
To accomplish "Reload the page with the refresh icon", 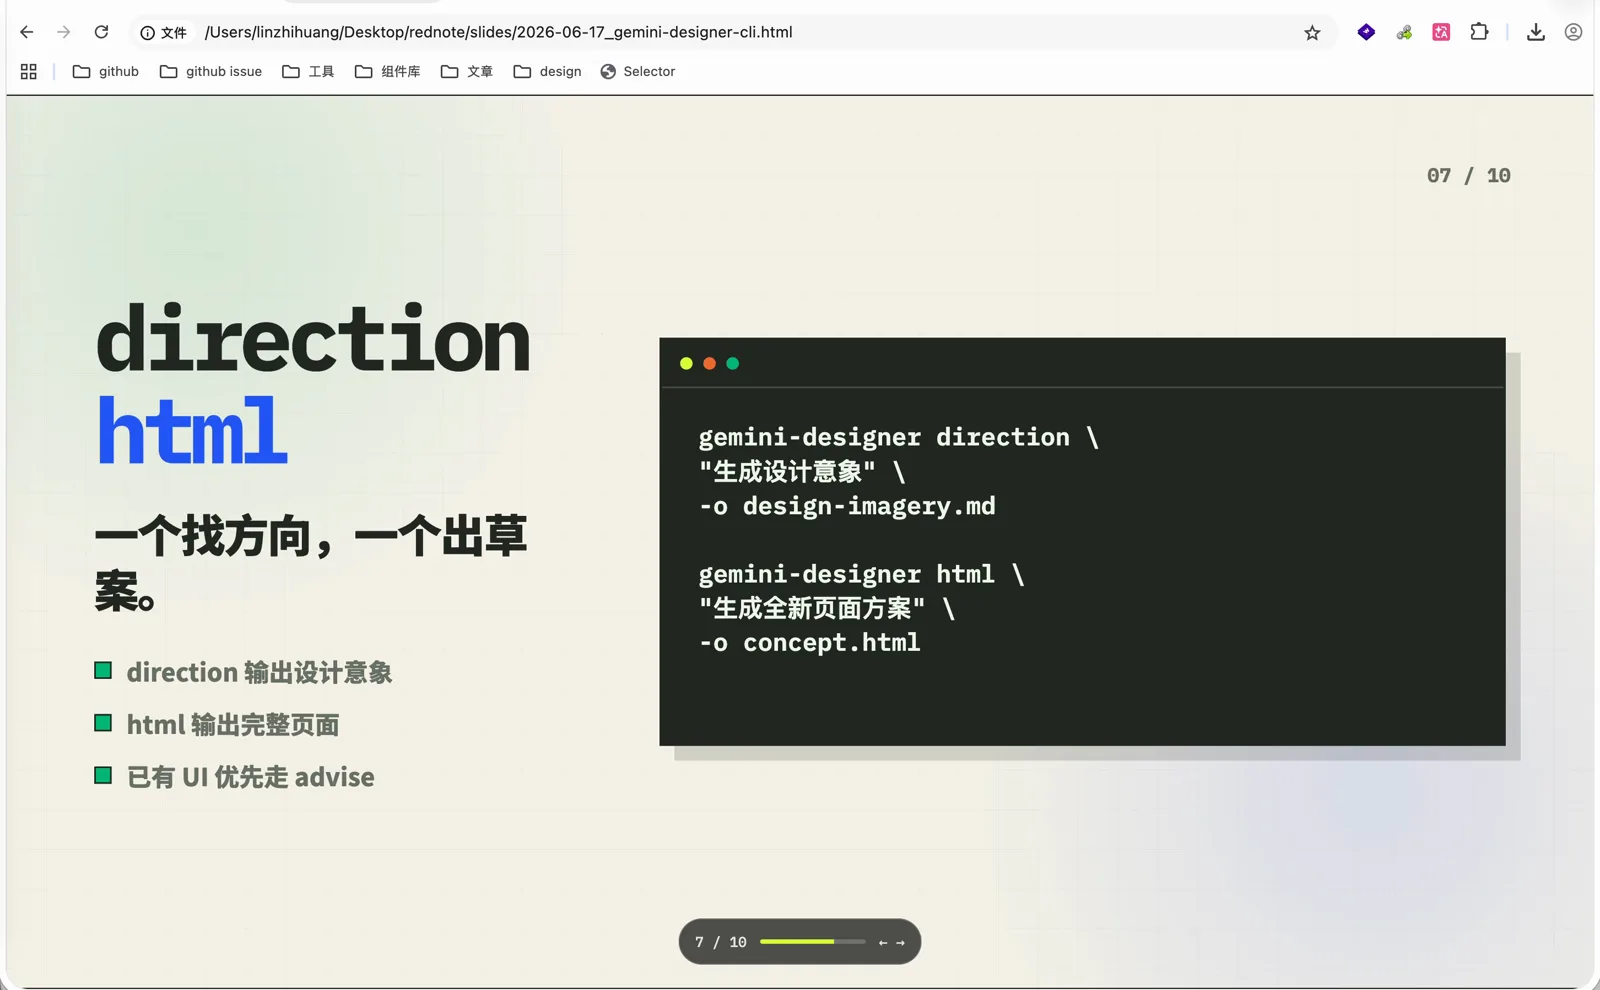I will click(x=101, y=32).
